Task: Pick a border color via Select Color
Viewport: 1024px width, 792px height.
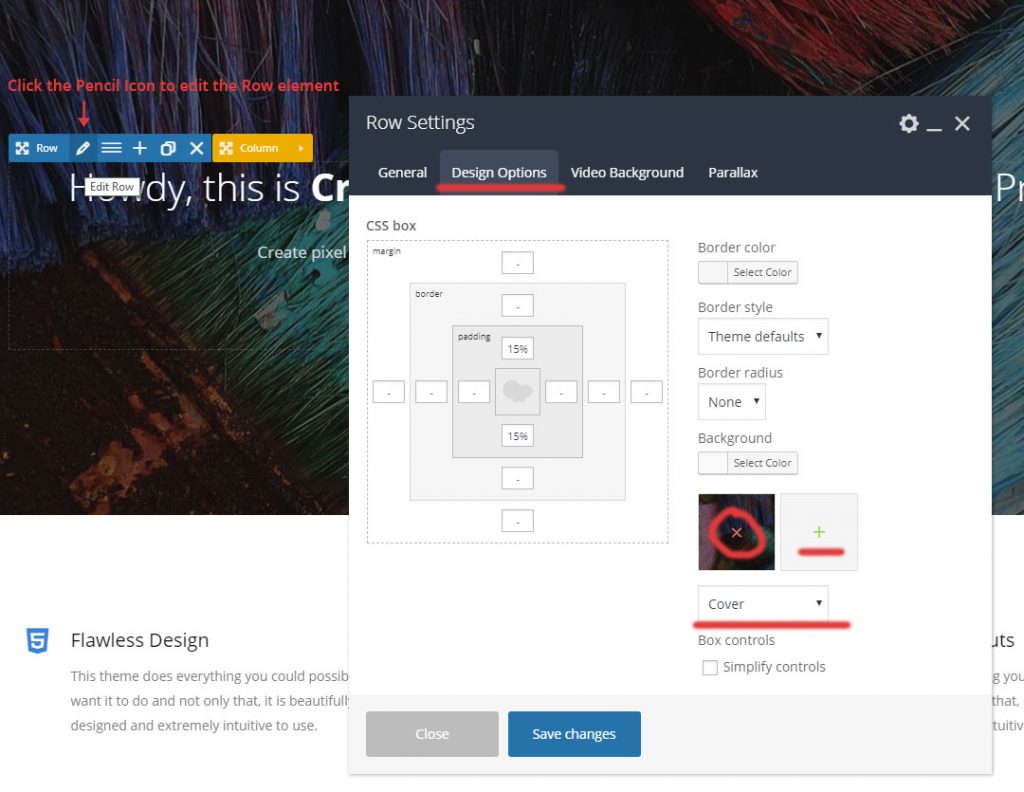Action: [748, 272]
